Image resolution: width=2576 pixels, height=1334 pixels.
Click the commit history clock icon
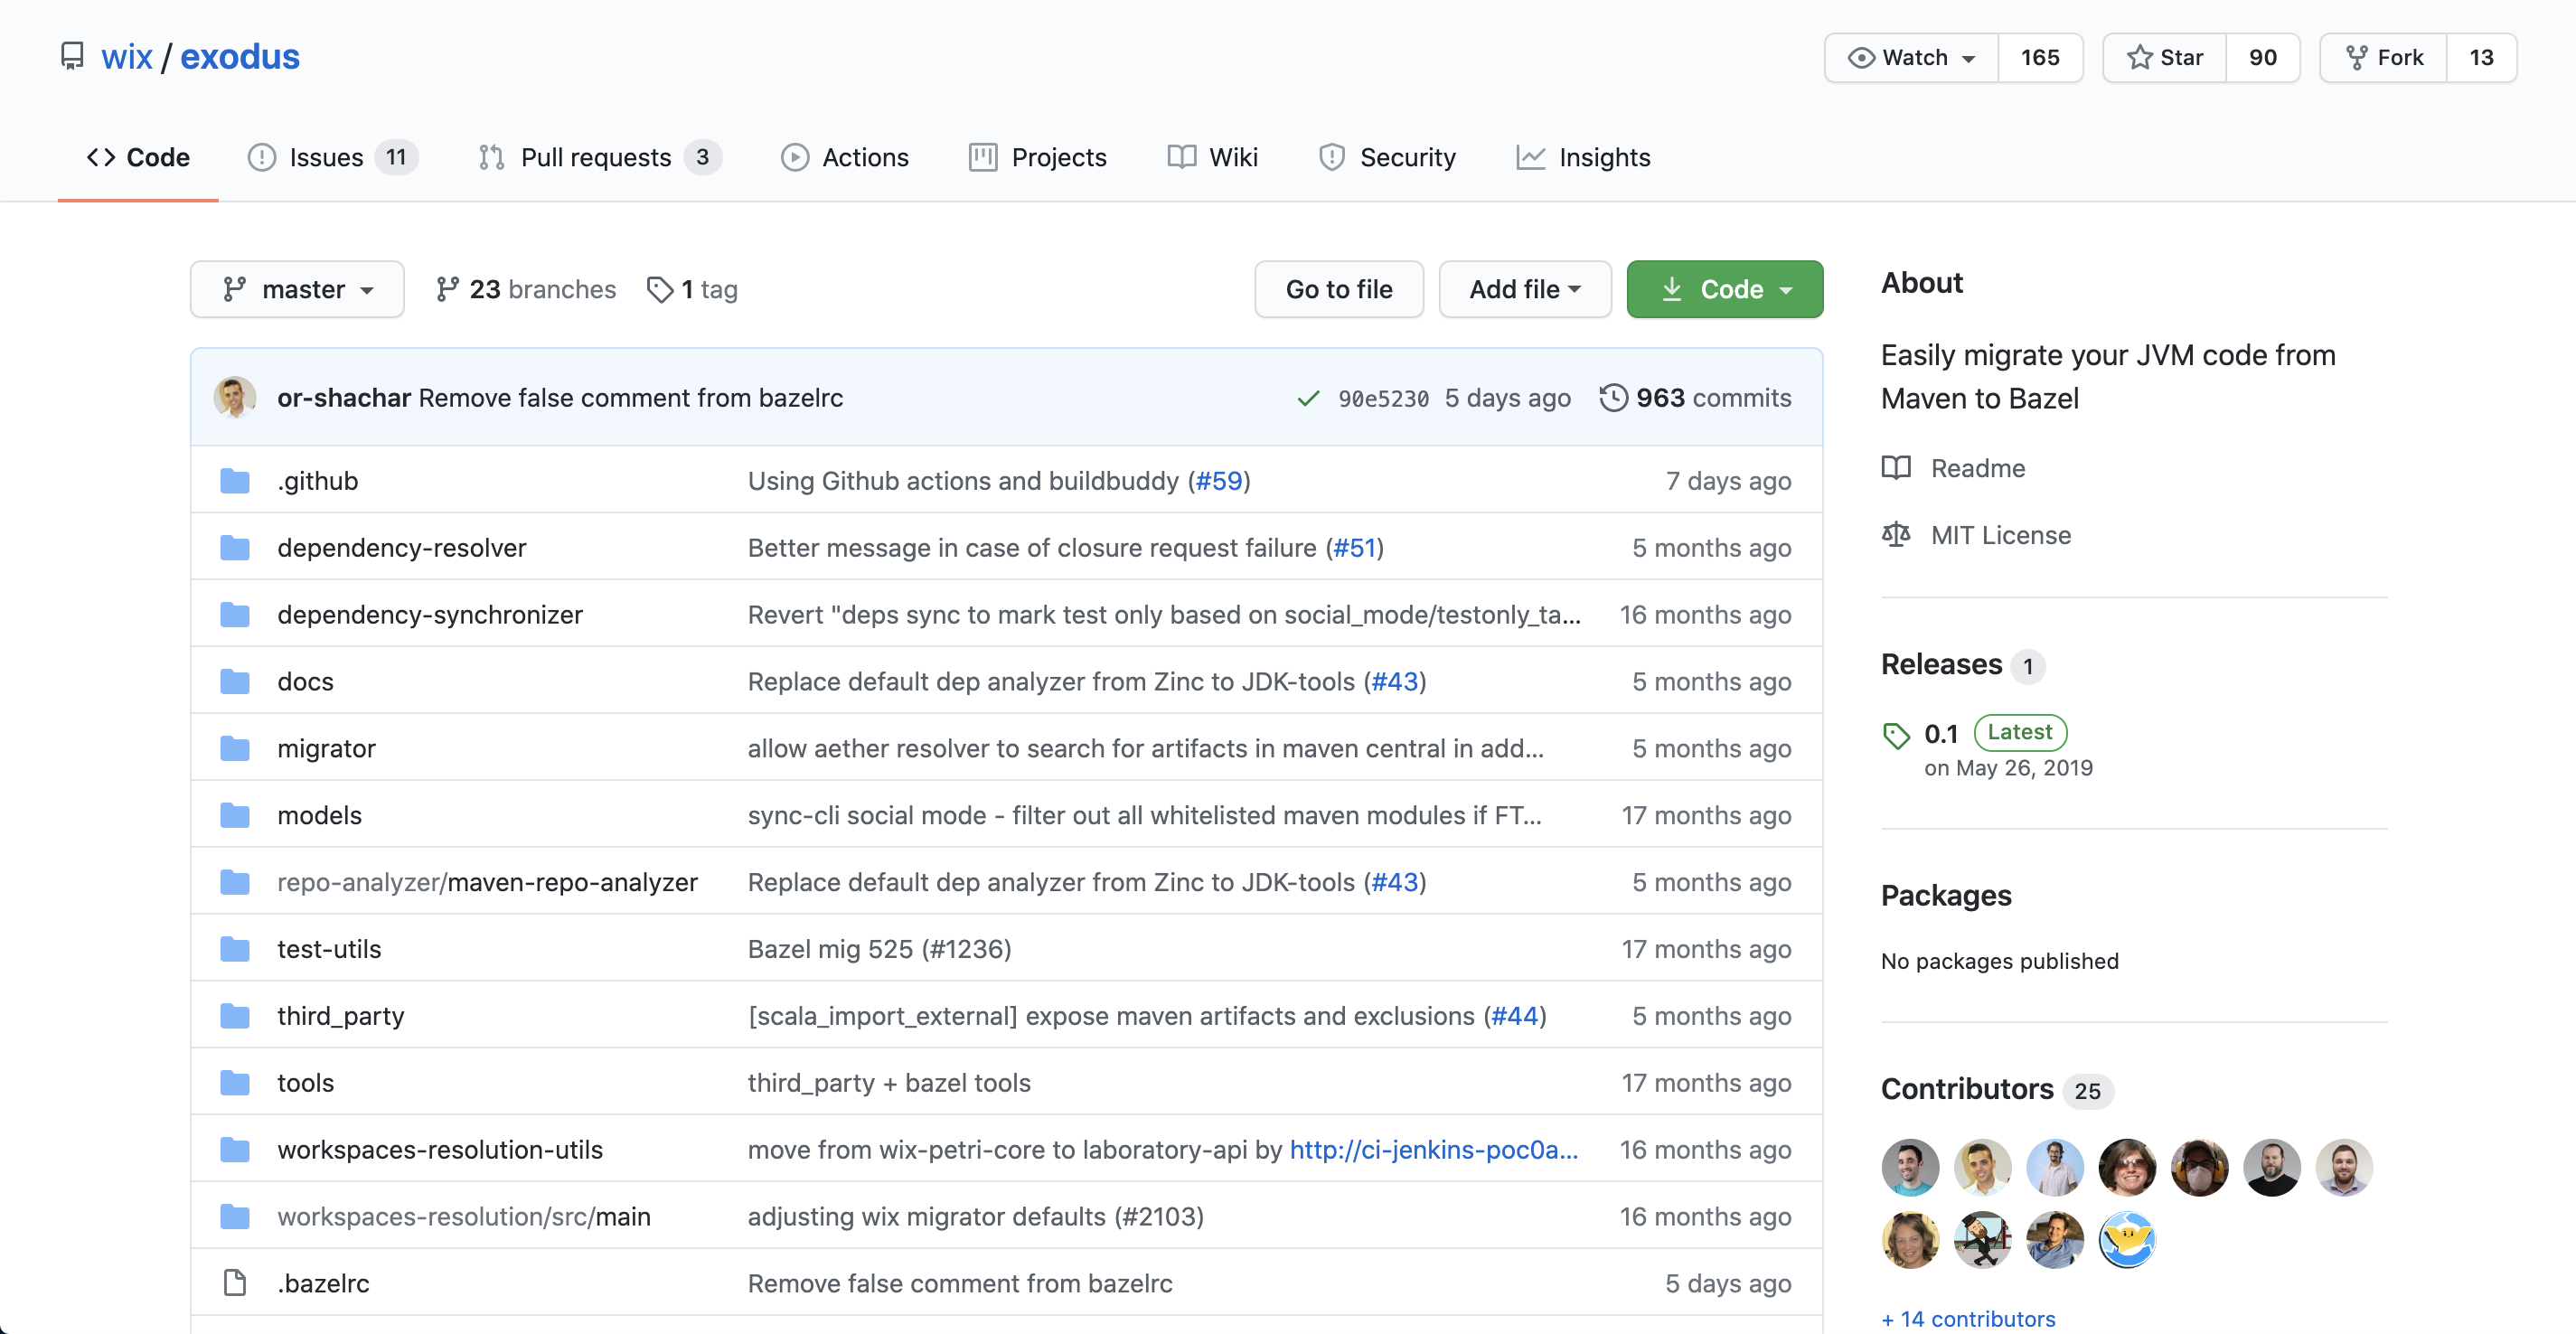(1612, 398)
